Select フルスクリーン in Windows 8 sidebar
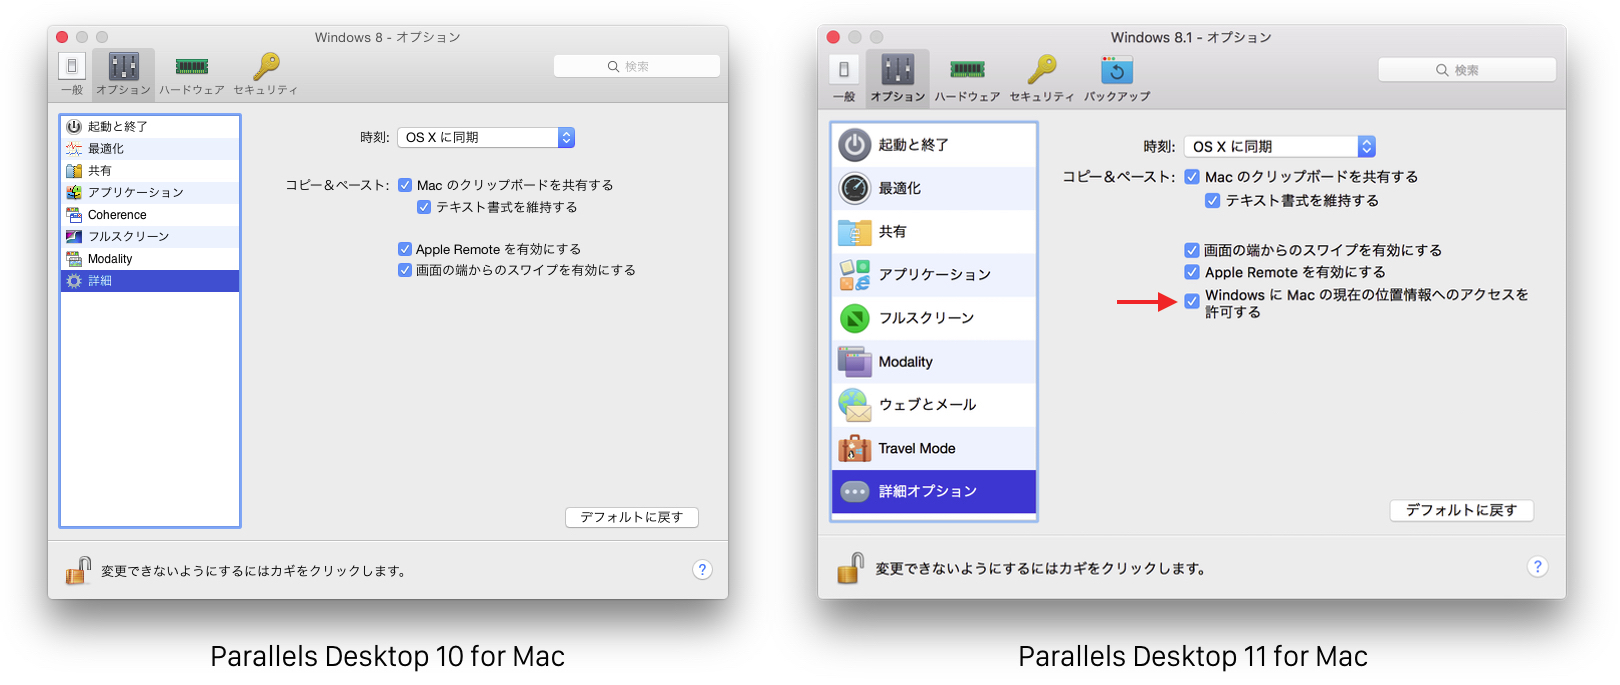1620x685 pixels. click(x=150, y=237)
